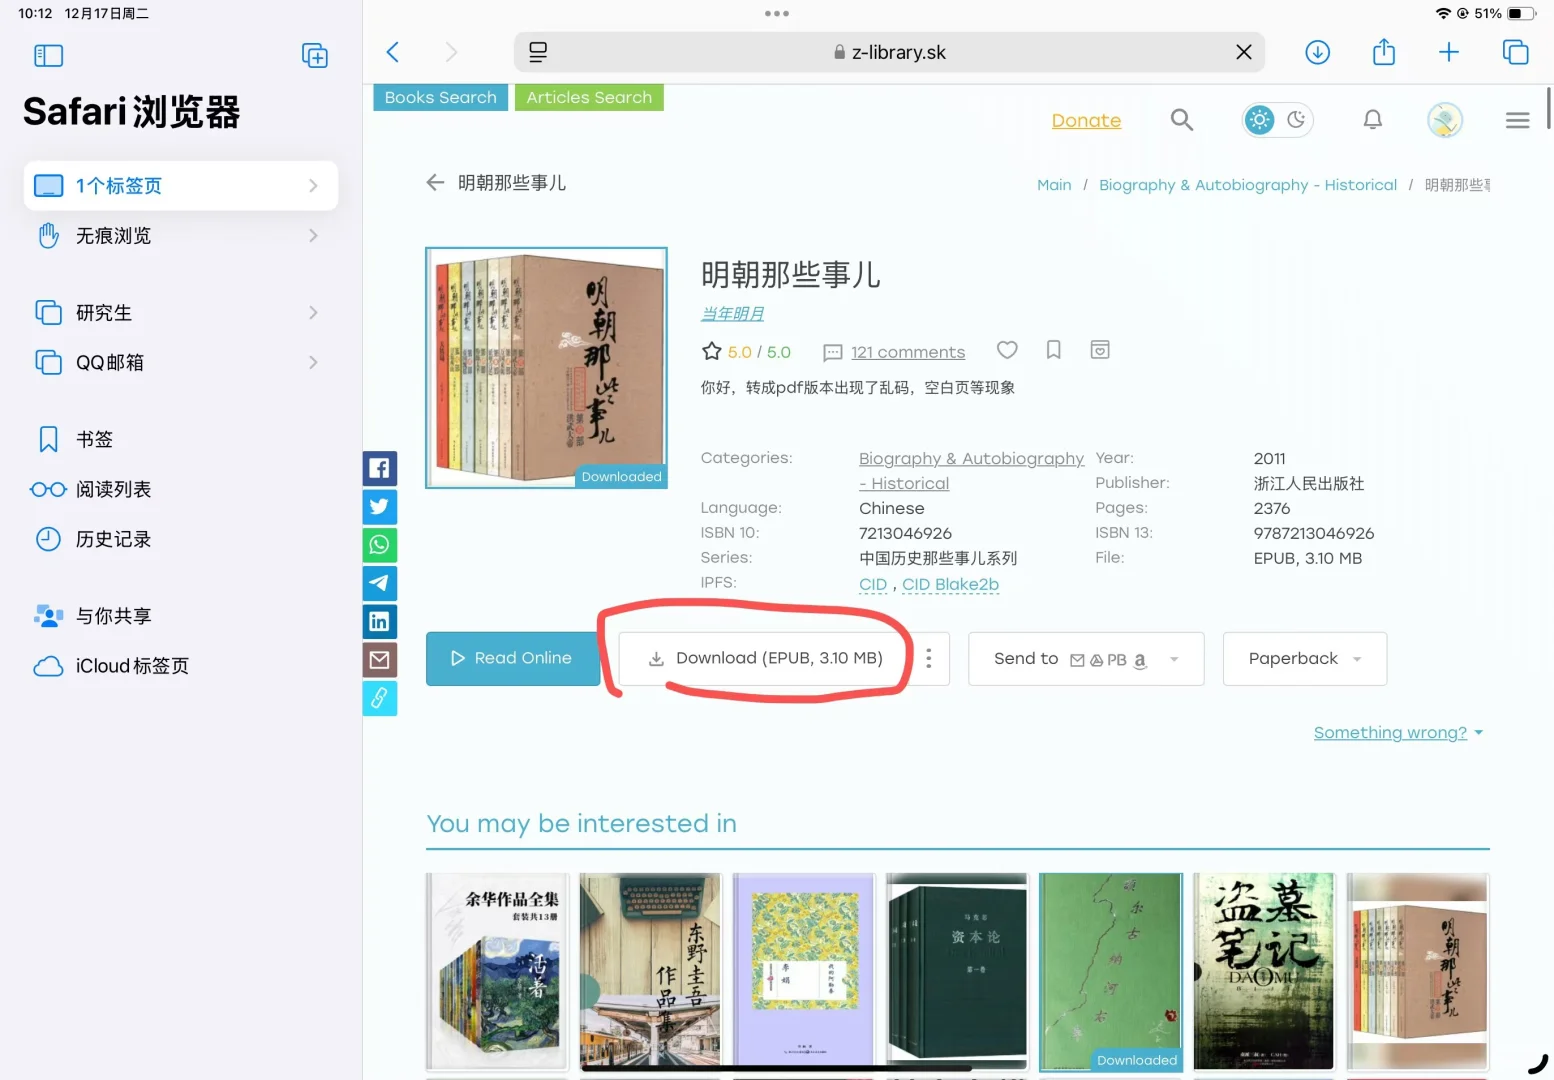Viewport: 1554px width, 1080px height.
Task: Open page format menu in address bar
Action: [538, 52]
